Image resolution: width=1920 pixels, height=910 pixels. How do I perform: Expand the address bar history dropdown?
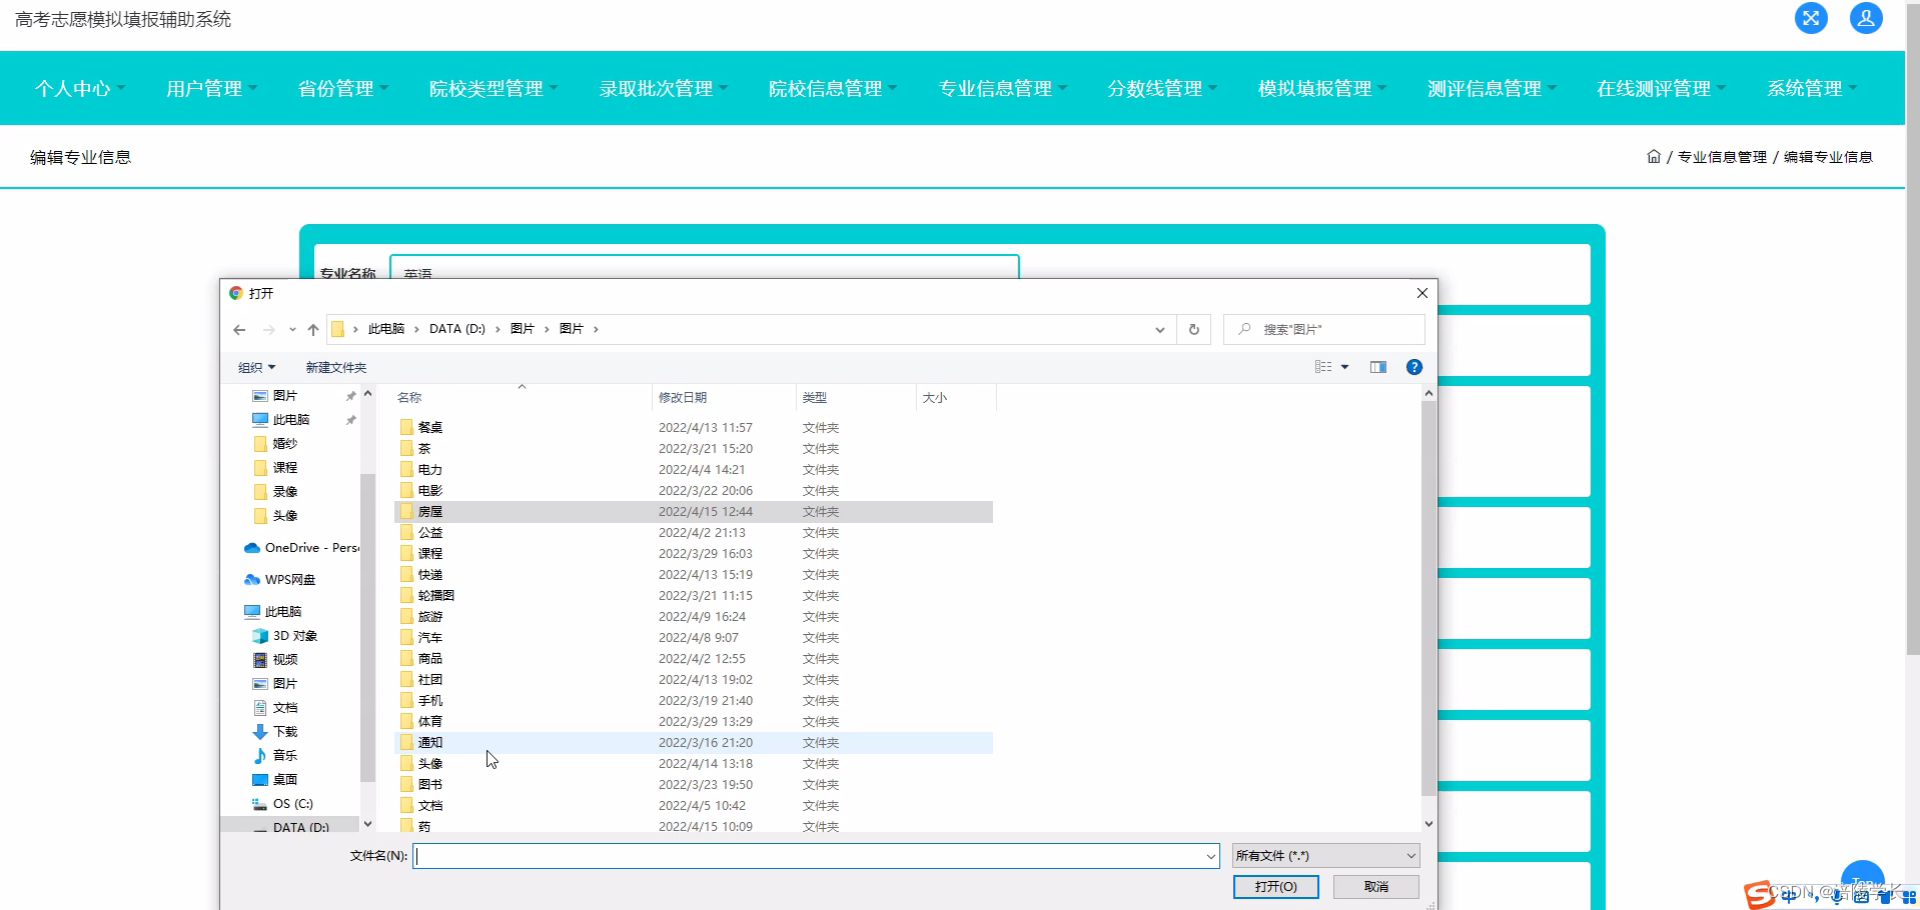(x=1160, y=329)
